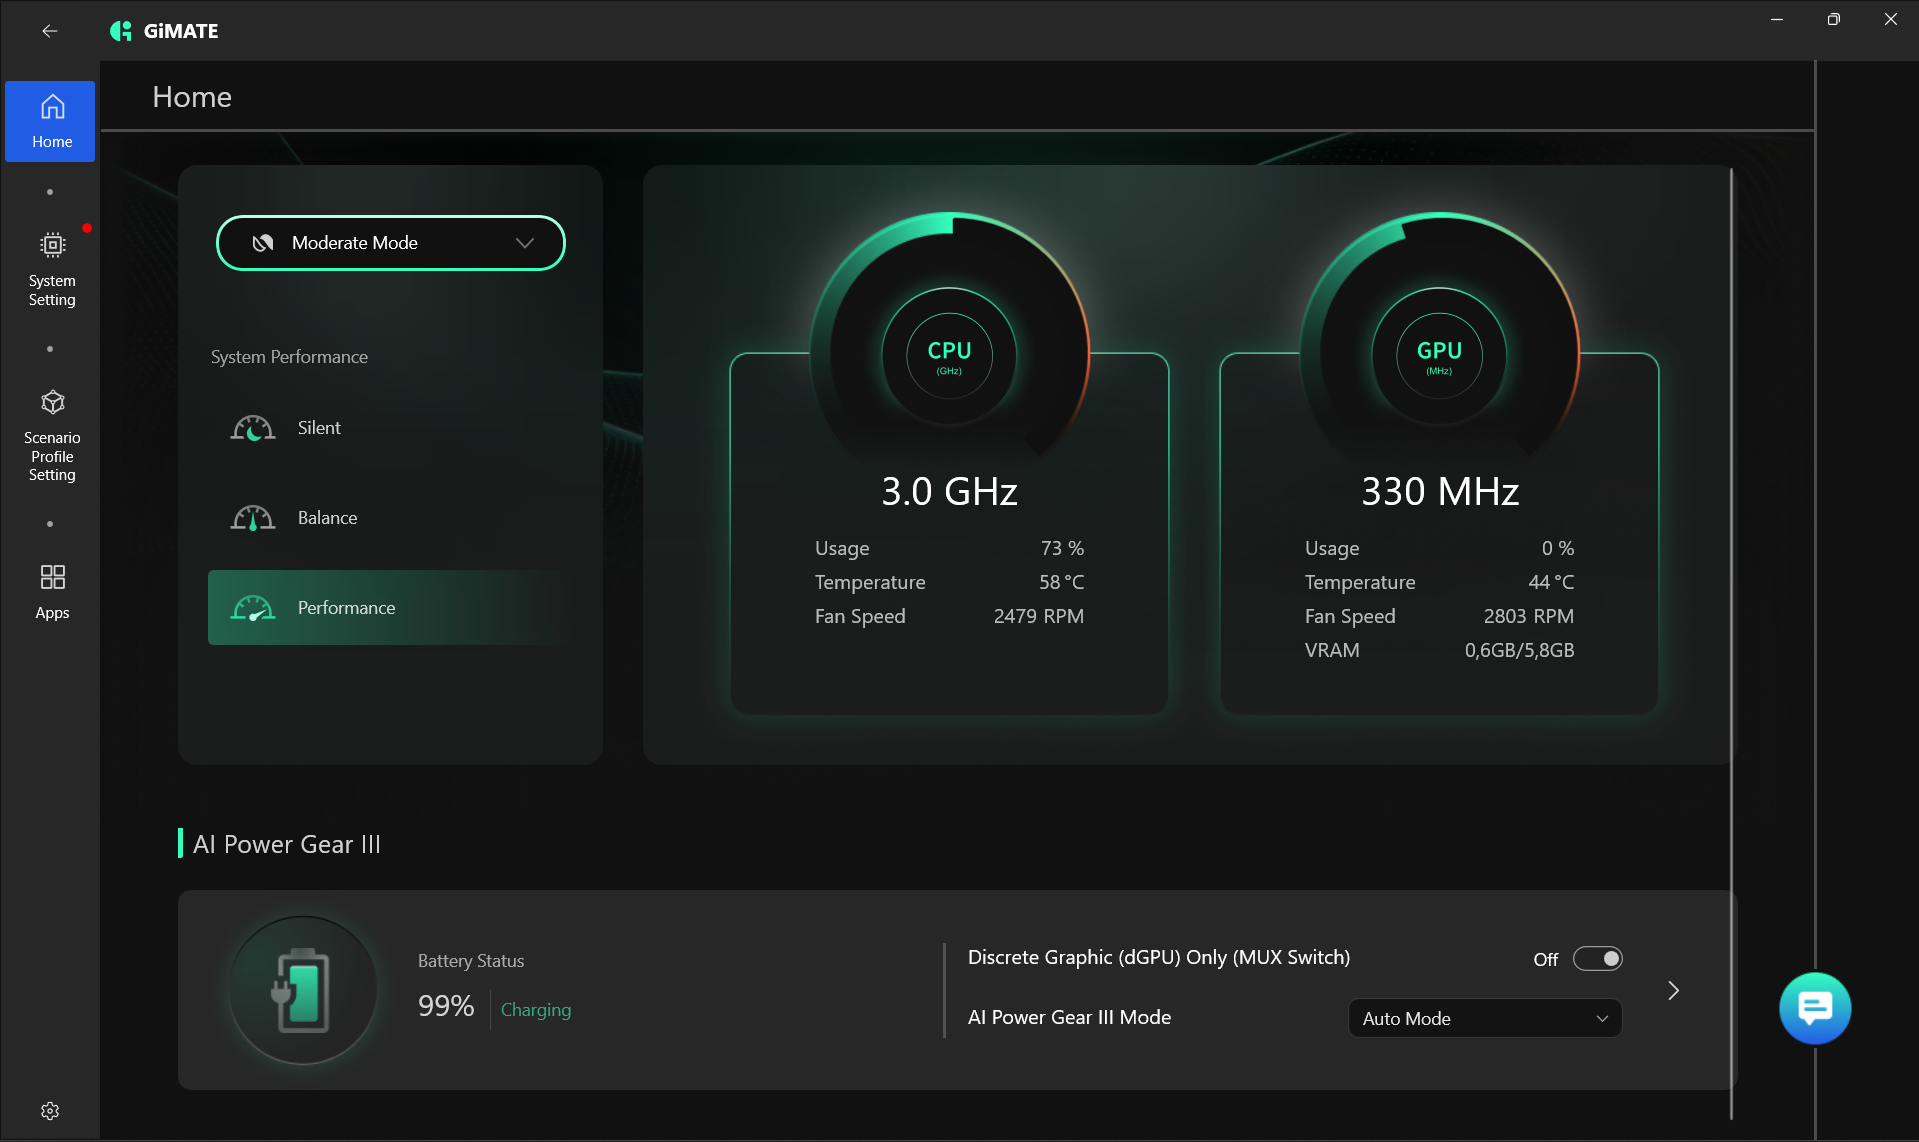Open the AI Power Gear III Mode dropdown
This screenshot has height=1142, width=1919.
(x=1485, y=1018)
